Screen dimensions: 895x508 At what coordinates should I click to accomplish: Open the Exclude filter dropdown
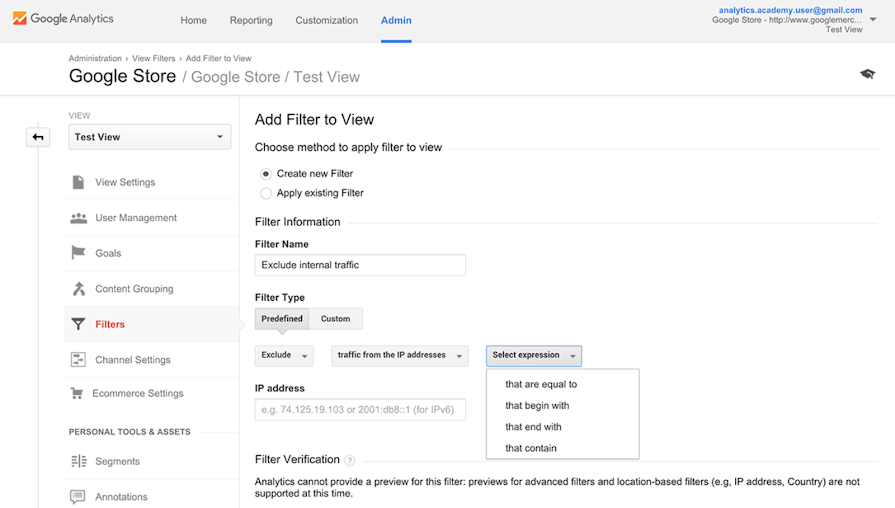pos(284,355)
